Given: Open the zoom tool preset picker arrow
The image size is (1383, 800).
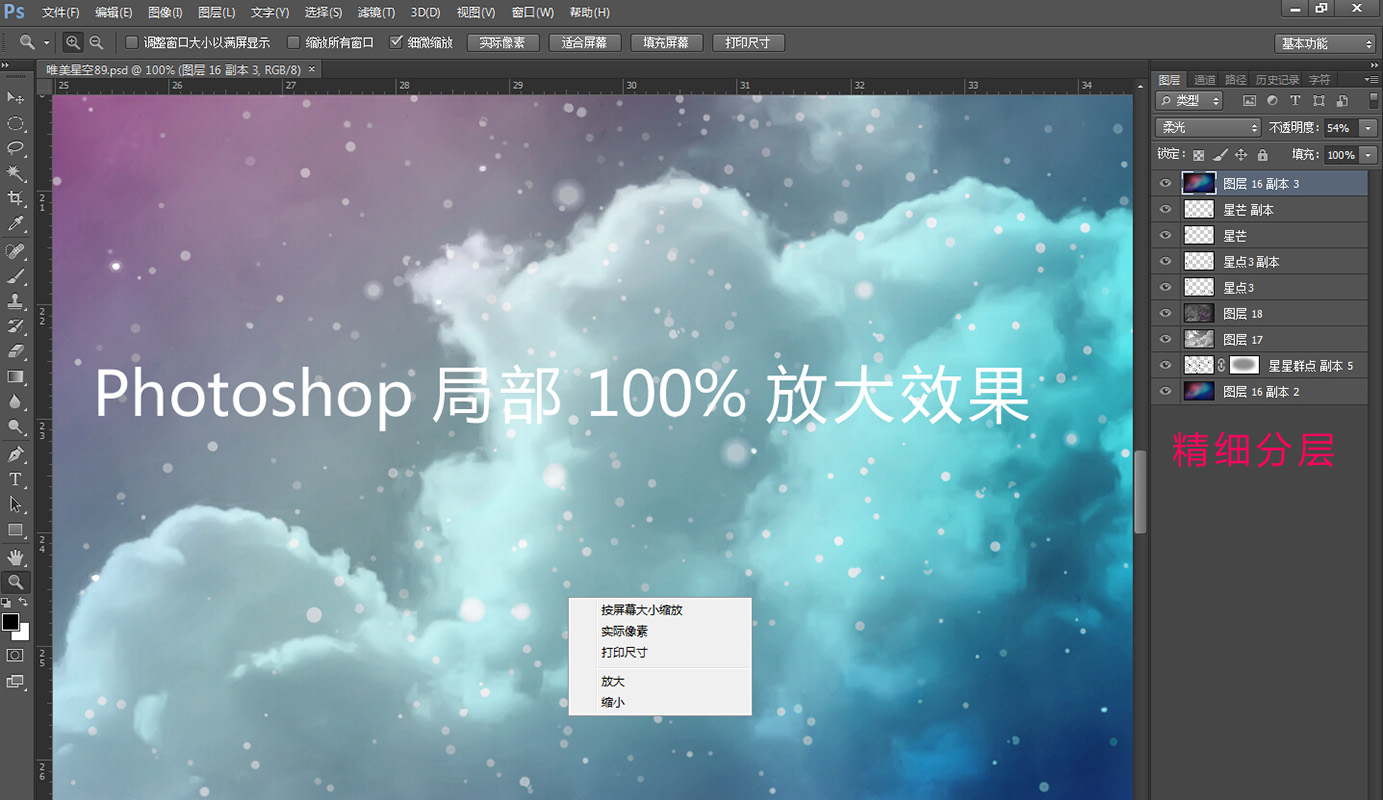Looking at the screenshot, I should 47,43.
